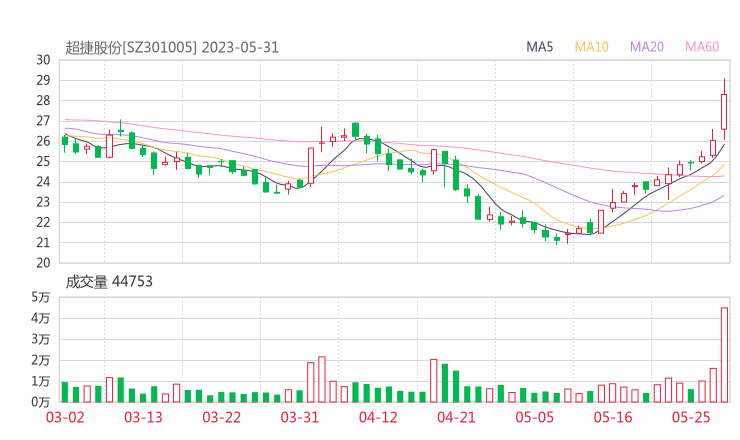Click the price axis value 24
Image resolution: width=740 pixels, height=440 pixels.
pyautogui.click(x=43, y=182)
